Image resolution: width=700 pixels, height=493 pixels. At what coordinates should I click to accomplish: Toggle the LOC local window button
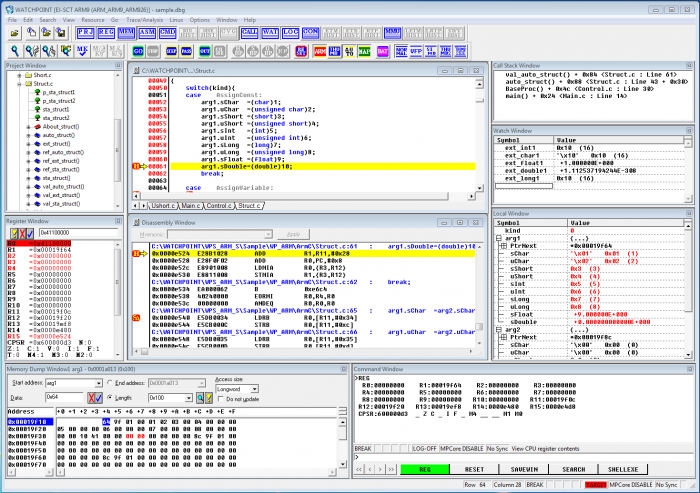[290, 33]
